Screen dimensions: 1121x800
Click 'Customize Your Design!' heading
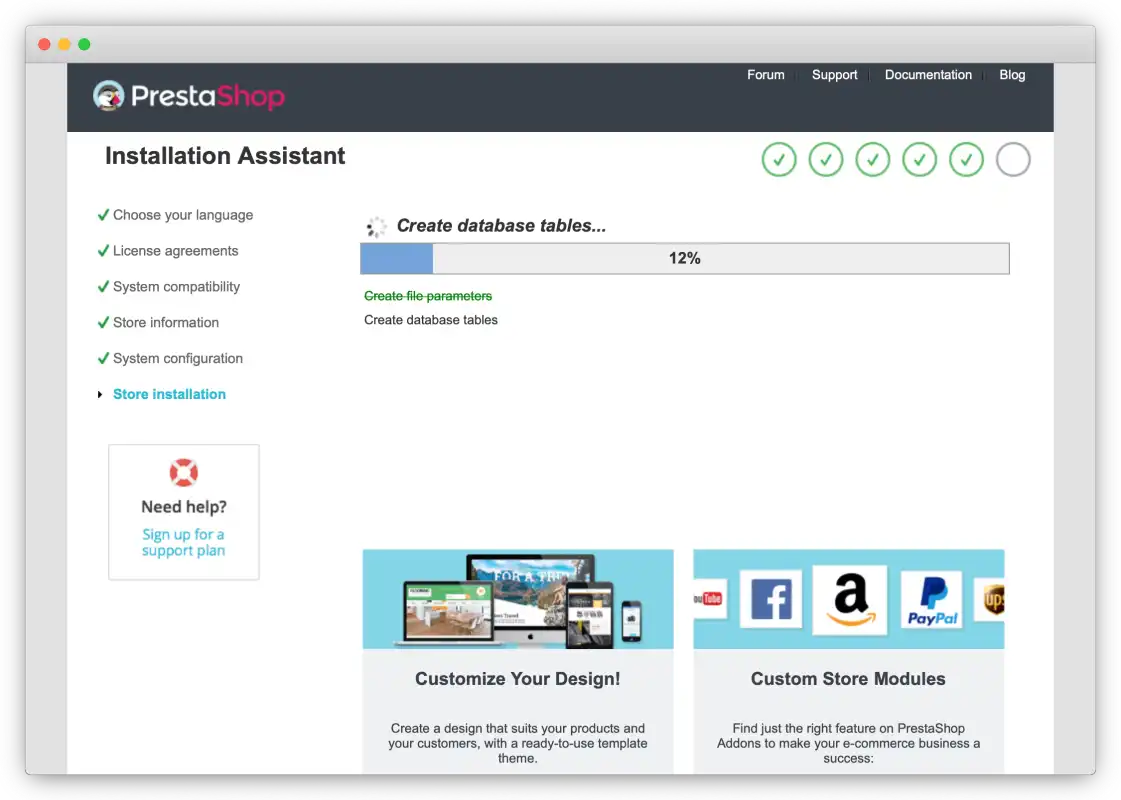point(518,678)
